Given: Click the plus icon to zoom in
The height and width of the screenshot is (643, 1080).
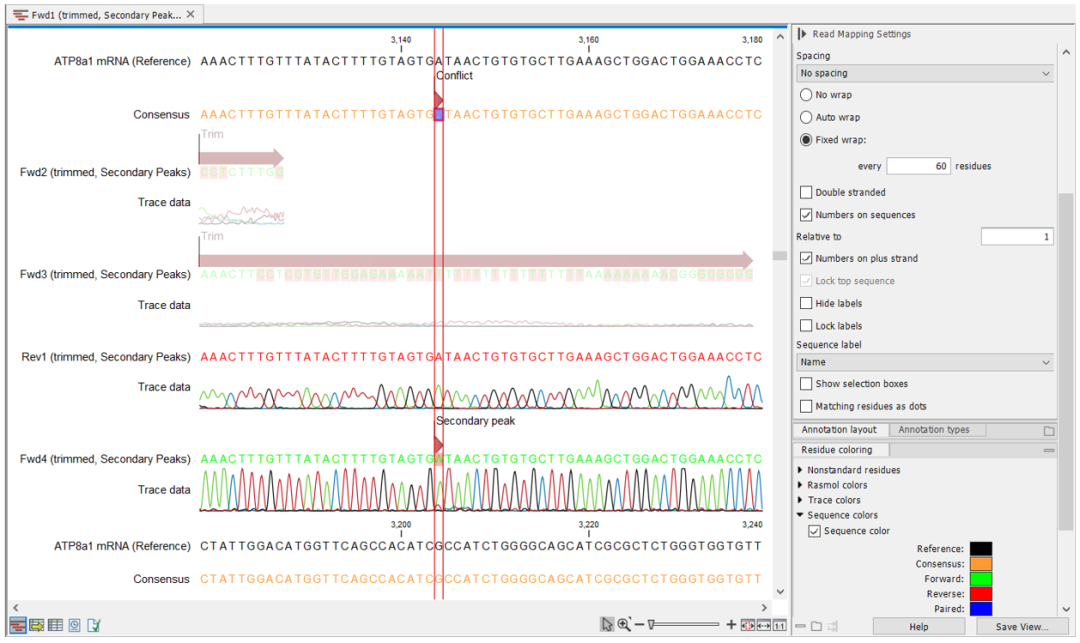Looking at the screenshot, I should 731,624.
